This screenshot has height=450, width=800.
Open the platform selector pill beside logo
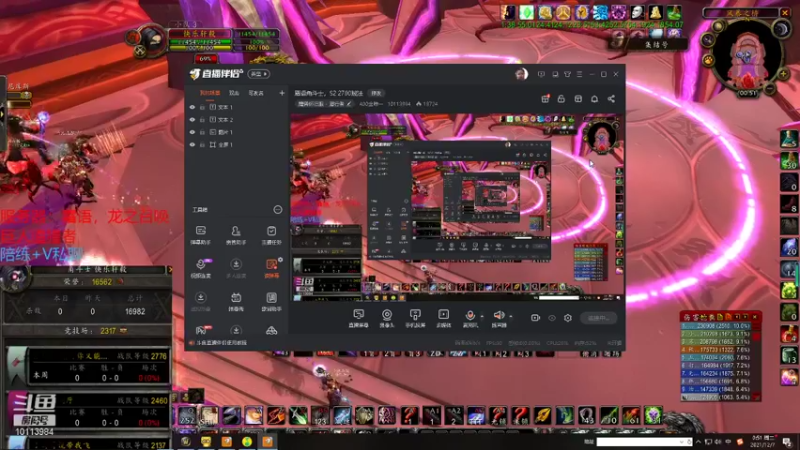(259, 74)
